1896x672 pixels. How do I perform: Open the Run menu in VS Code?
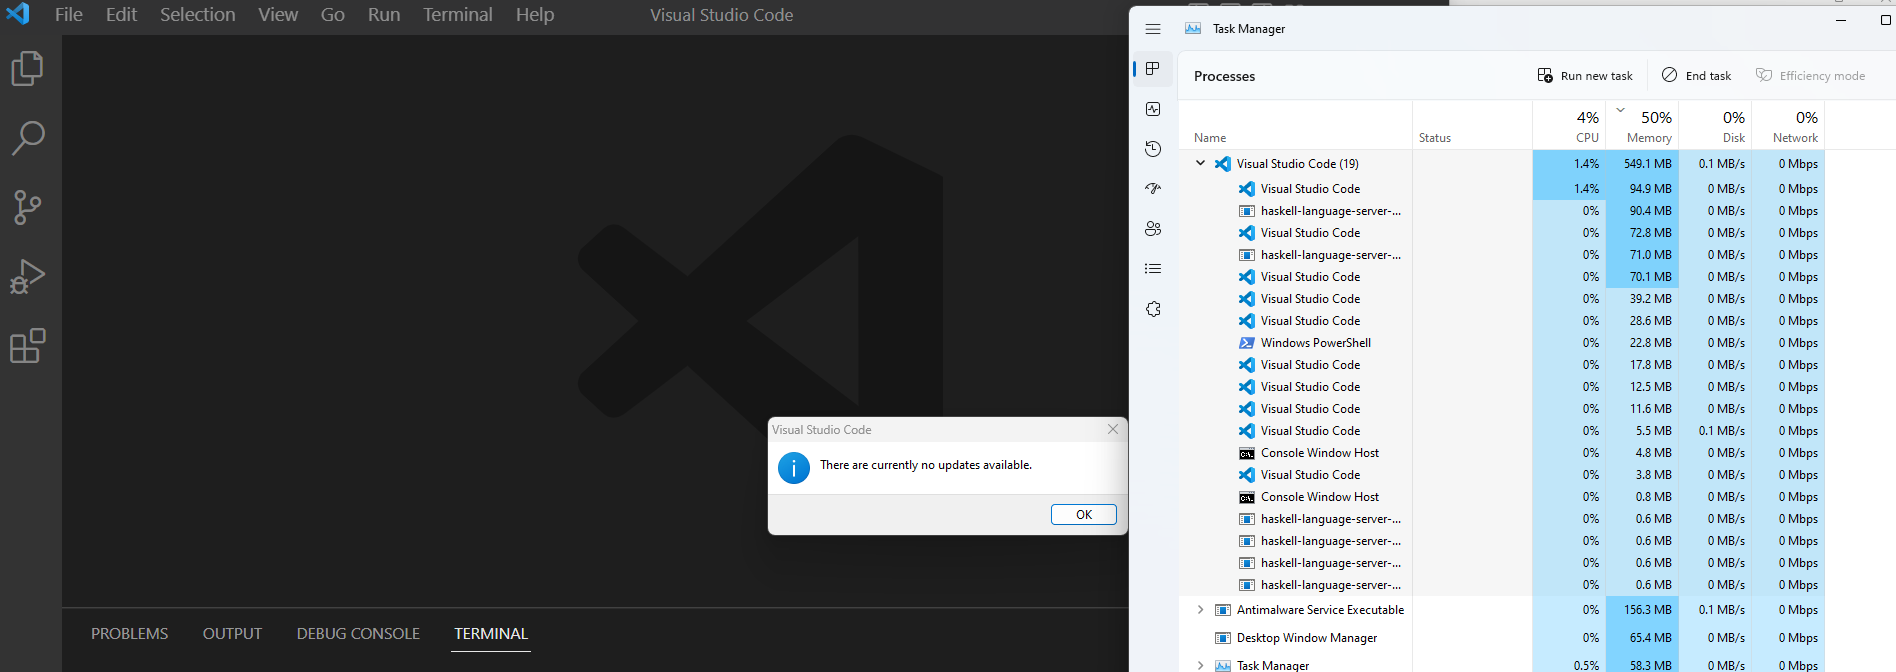(384, 14)
